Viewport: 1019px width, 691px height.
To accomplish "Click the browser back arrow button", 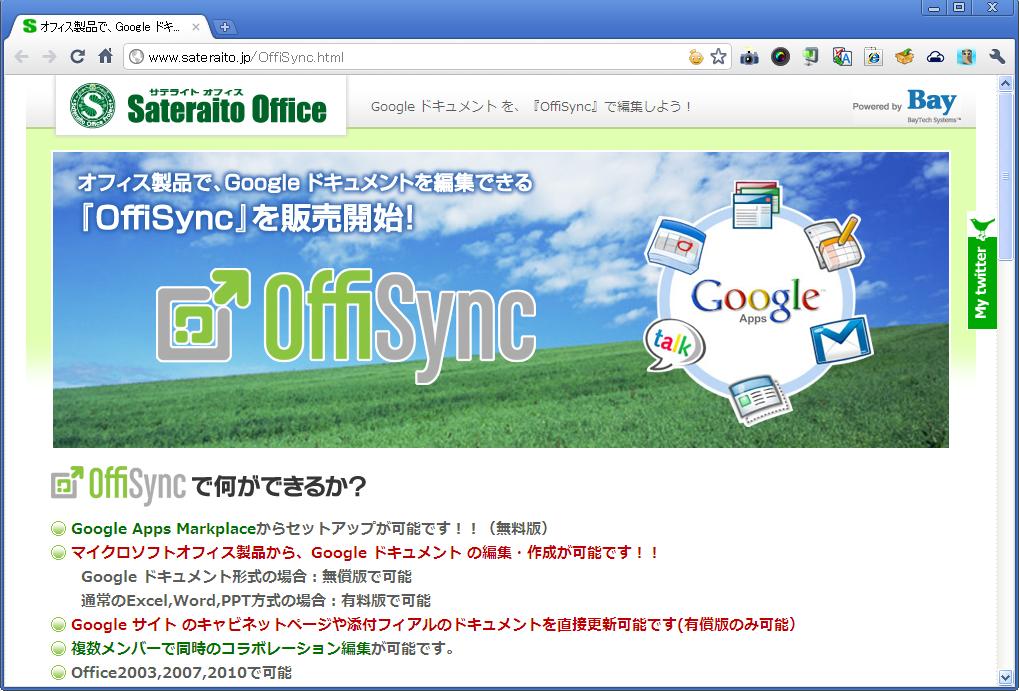I will click(x=22, y=57).
